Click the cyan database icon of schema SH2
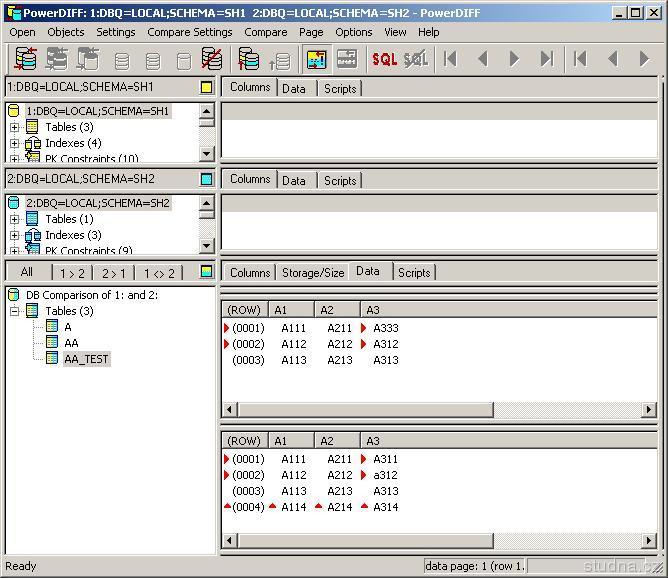This screenshot has width=668, height=578. (x=14, y=203)
